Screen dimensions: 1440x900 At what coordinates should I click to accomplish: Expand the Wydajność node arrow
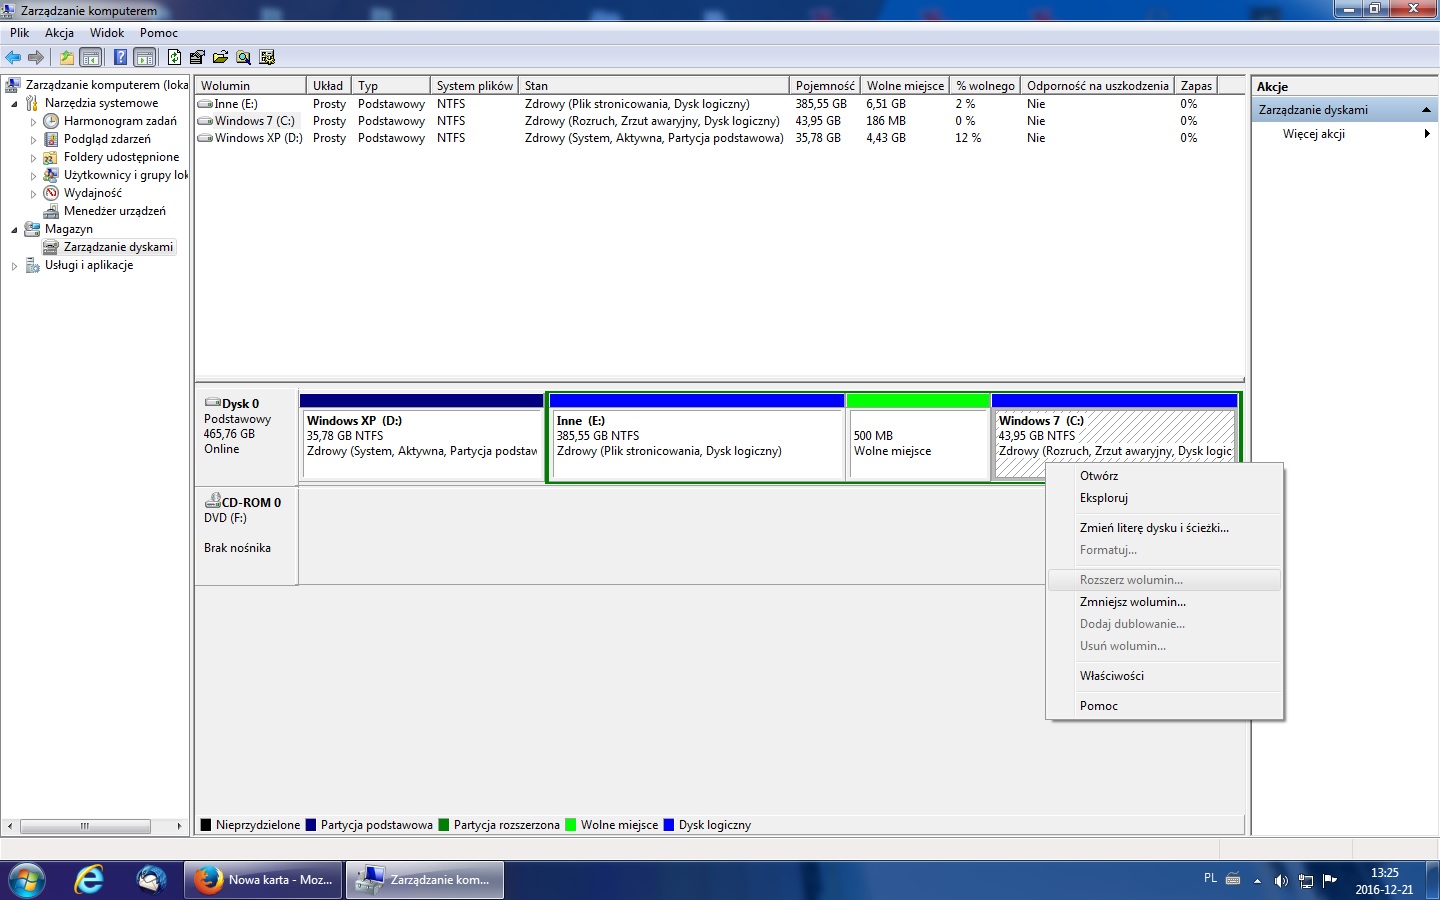pos(33,193)
